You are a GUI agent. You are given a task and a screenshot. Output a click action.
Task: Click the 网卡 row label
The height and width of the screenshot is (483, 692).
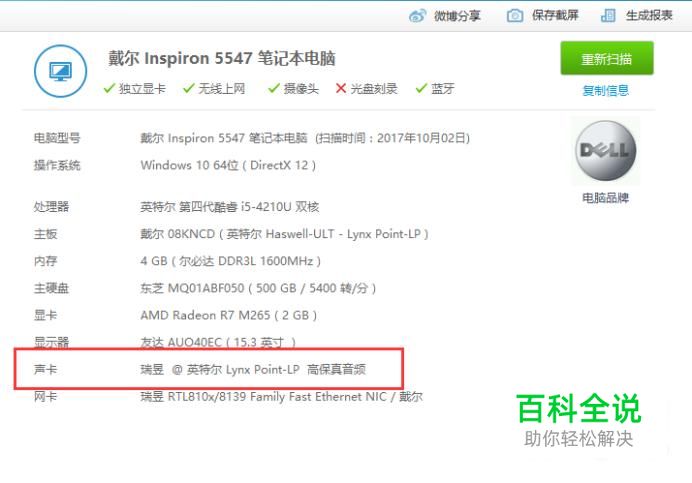[45, 396]
